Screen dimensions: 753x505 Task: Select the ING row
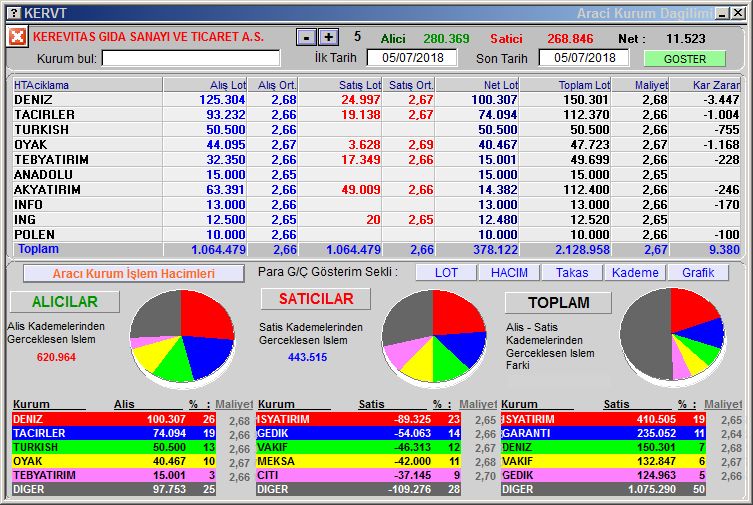376,219
